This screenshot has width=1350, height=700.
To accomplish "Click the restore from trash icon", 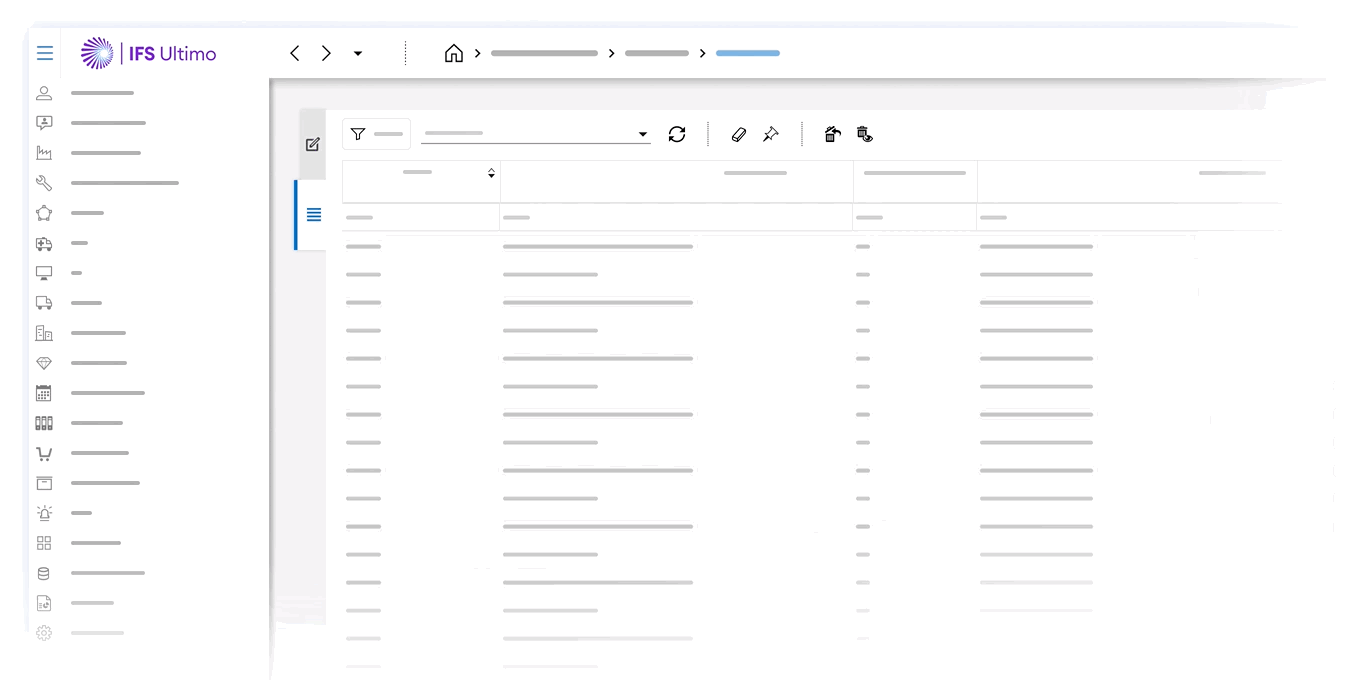I will coord(832,134).
